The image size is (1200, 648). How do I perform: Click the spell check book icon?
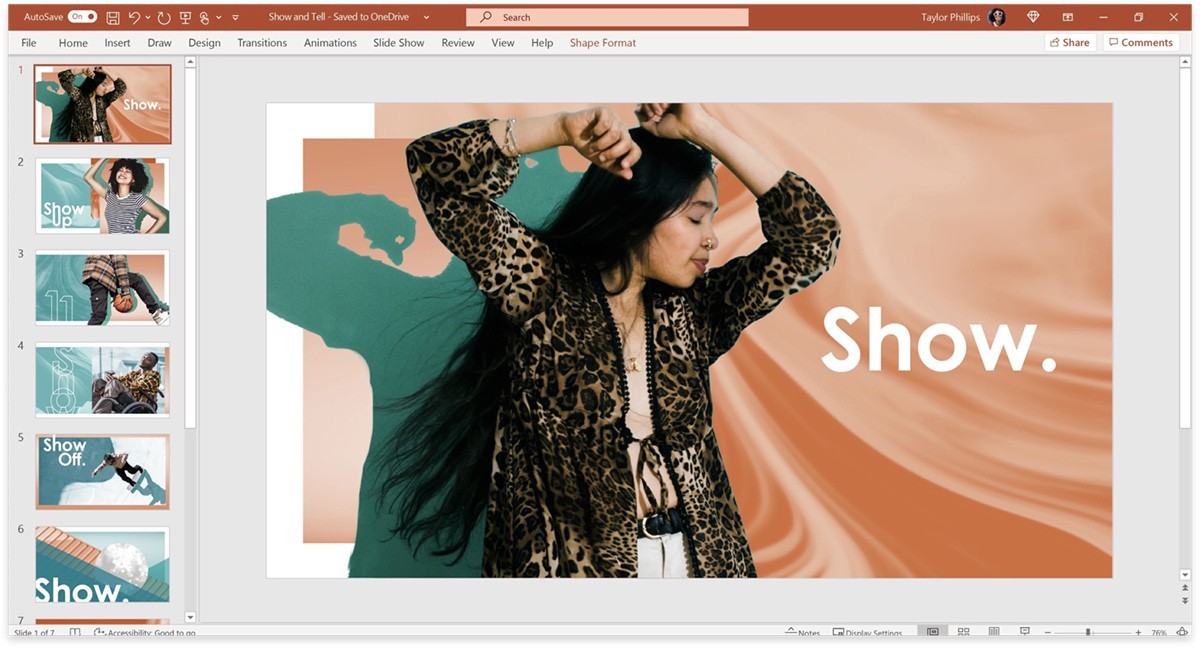pyautogui.click(x=75, y=633)
